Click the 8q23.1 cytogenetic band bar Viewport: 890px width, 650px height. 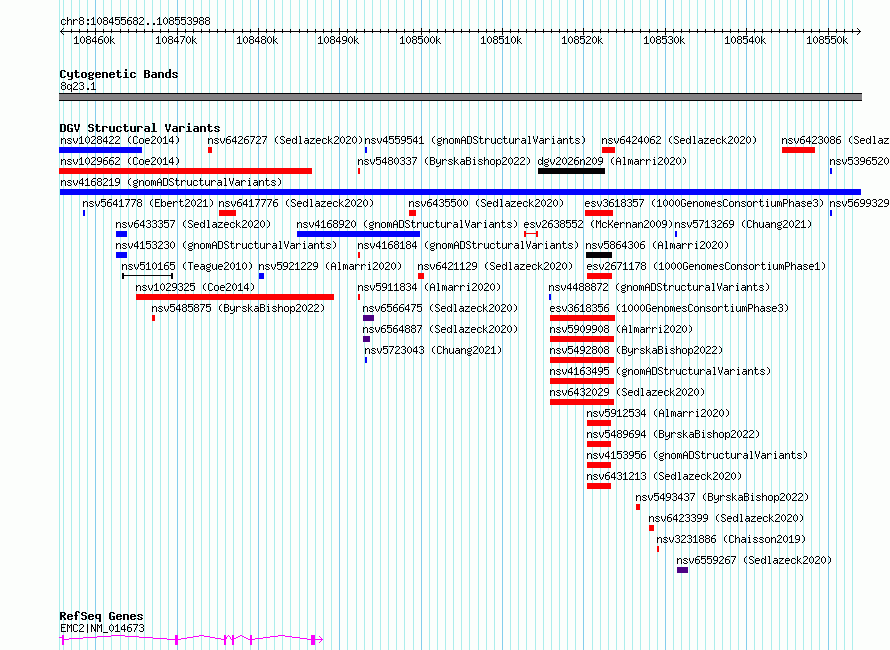point(460,97)
